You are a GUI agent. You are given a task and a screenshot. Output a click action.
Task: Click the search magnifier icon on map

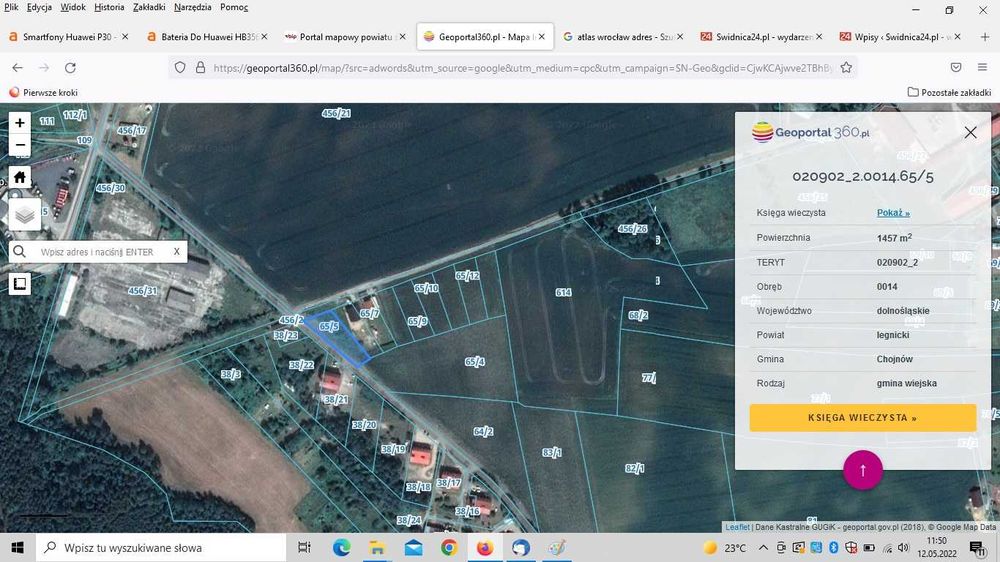point(20,252)
